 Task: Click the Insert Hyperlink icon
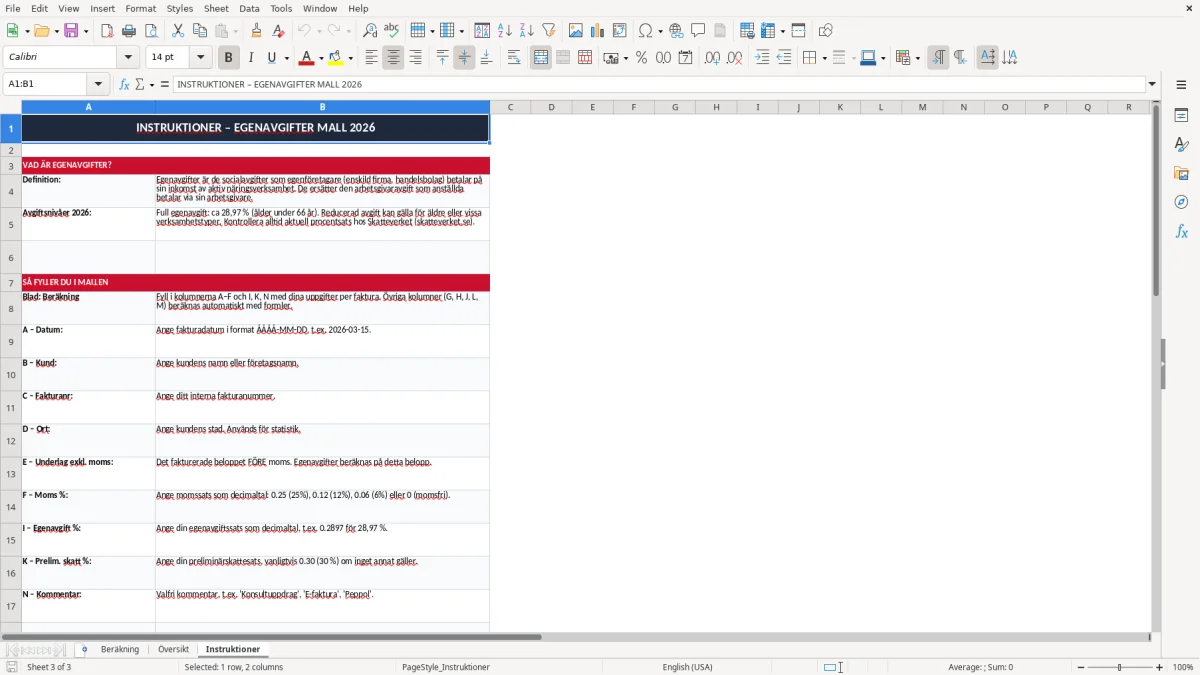coord(676,31)
